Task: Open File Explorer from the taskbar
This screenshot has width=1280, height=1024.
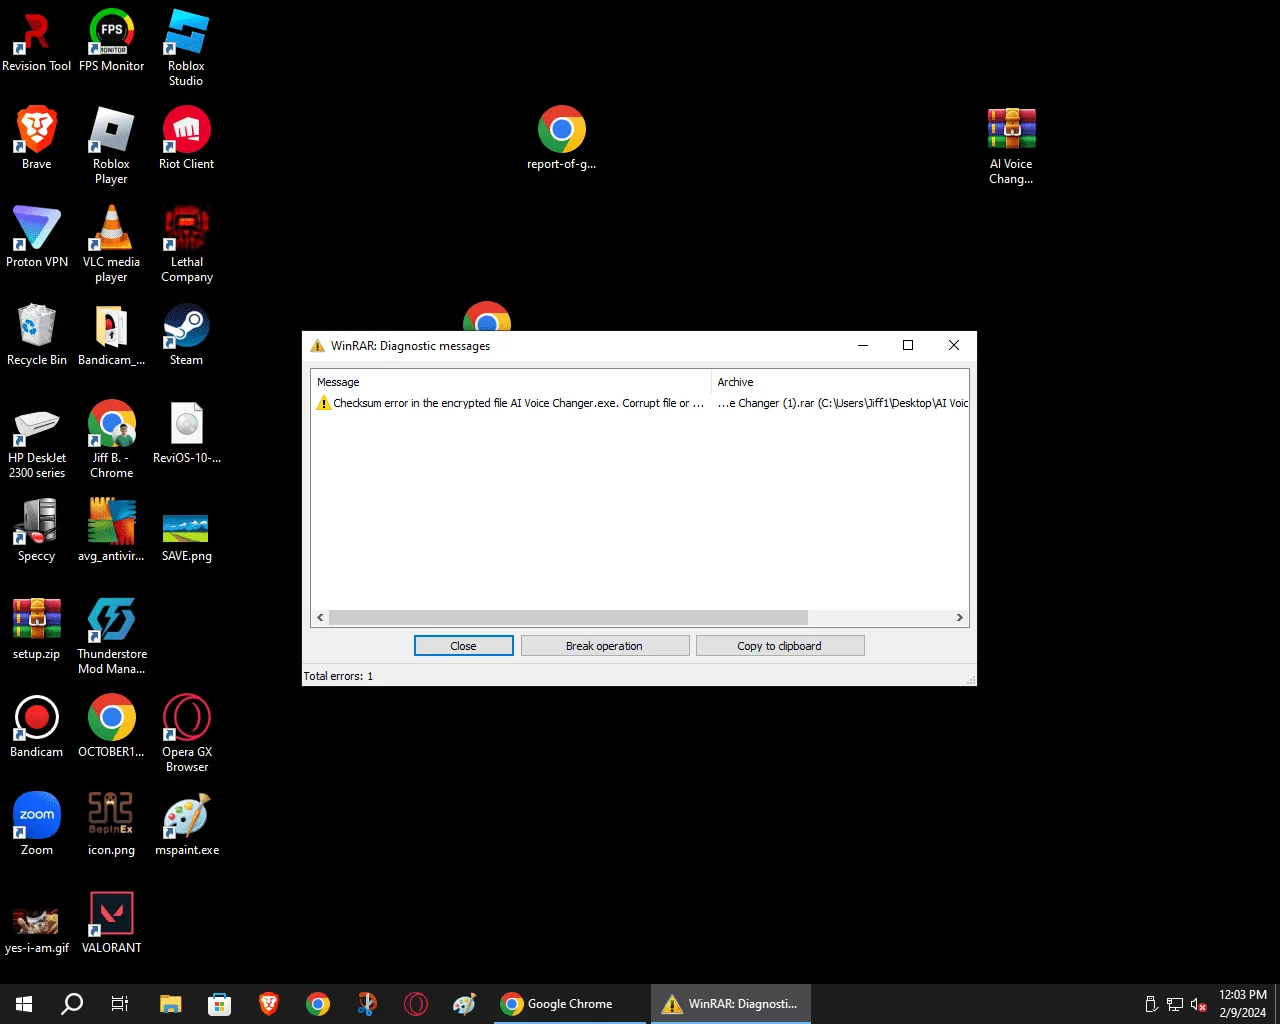Action: 171,1004
